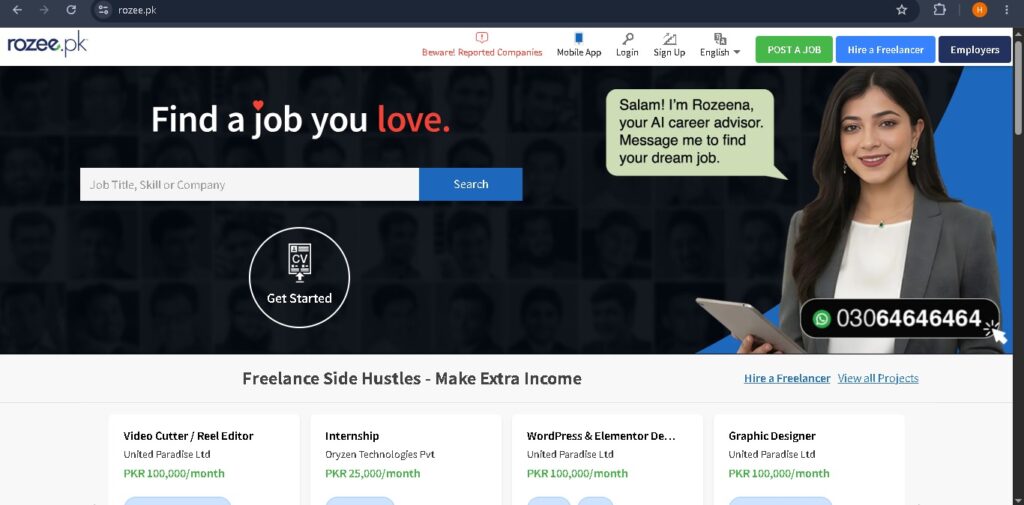
Task: Click the Sign Up pencil icon
Action: [669, 39]
